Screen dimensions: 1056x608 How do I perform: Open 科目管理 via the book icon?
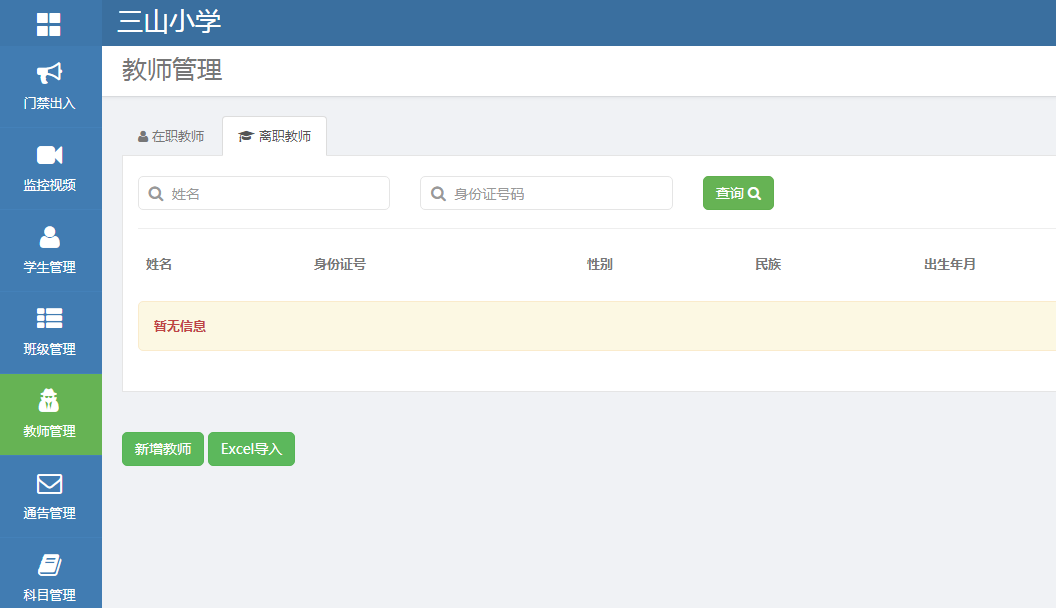(x=50, y=565)
